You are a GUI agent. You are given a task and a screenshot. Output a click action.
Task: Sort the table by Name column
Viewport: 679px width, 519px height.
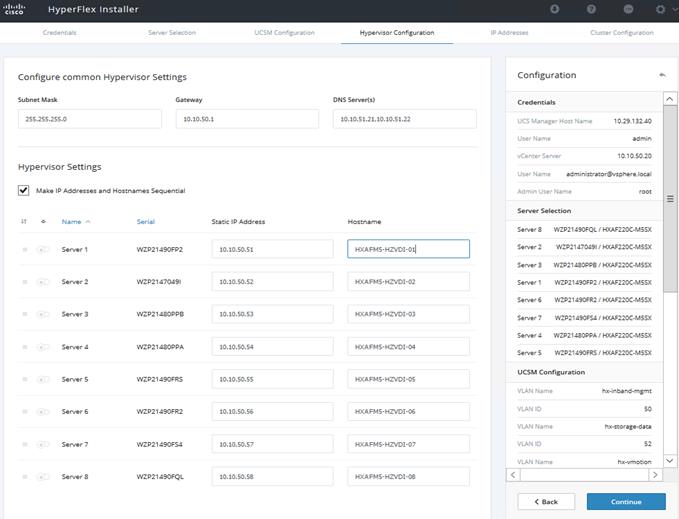pyautogui.click(x=71, y=222)
